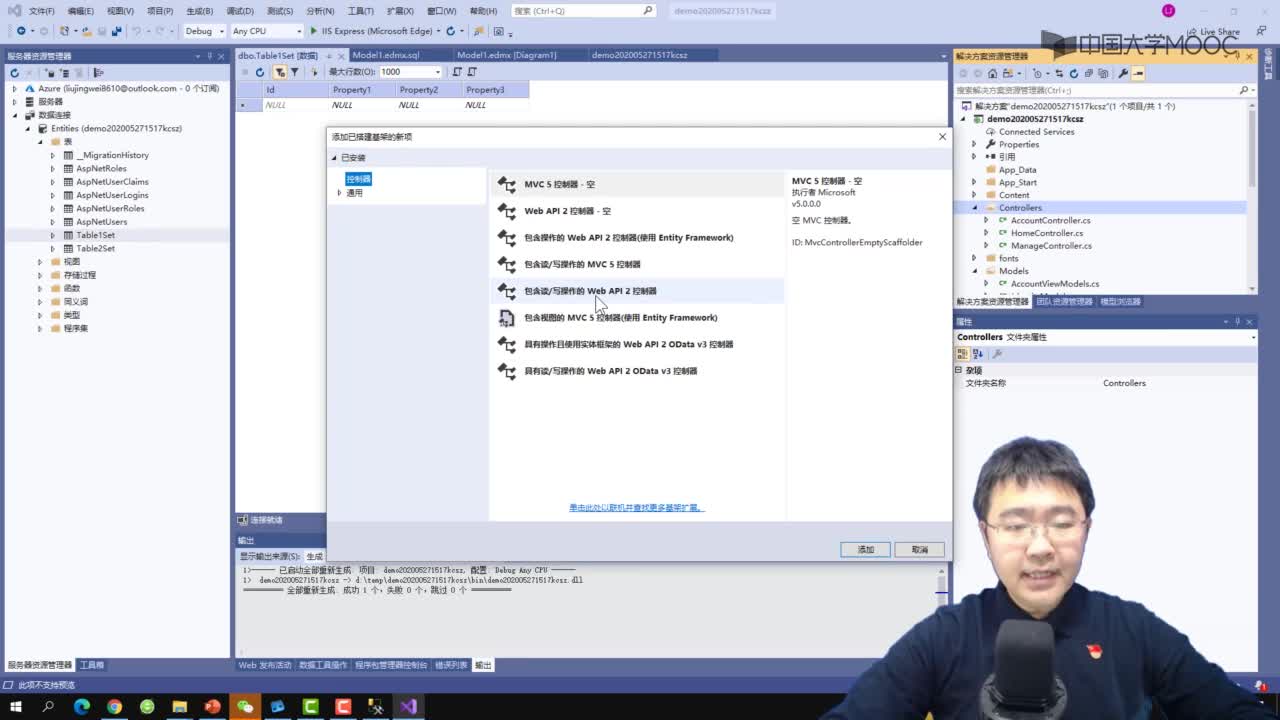Viewport: 1280px width, 720px height.
Task: Click the Windows taskbar search icon
Action: pyautogui.click(x=48, y=707)
